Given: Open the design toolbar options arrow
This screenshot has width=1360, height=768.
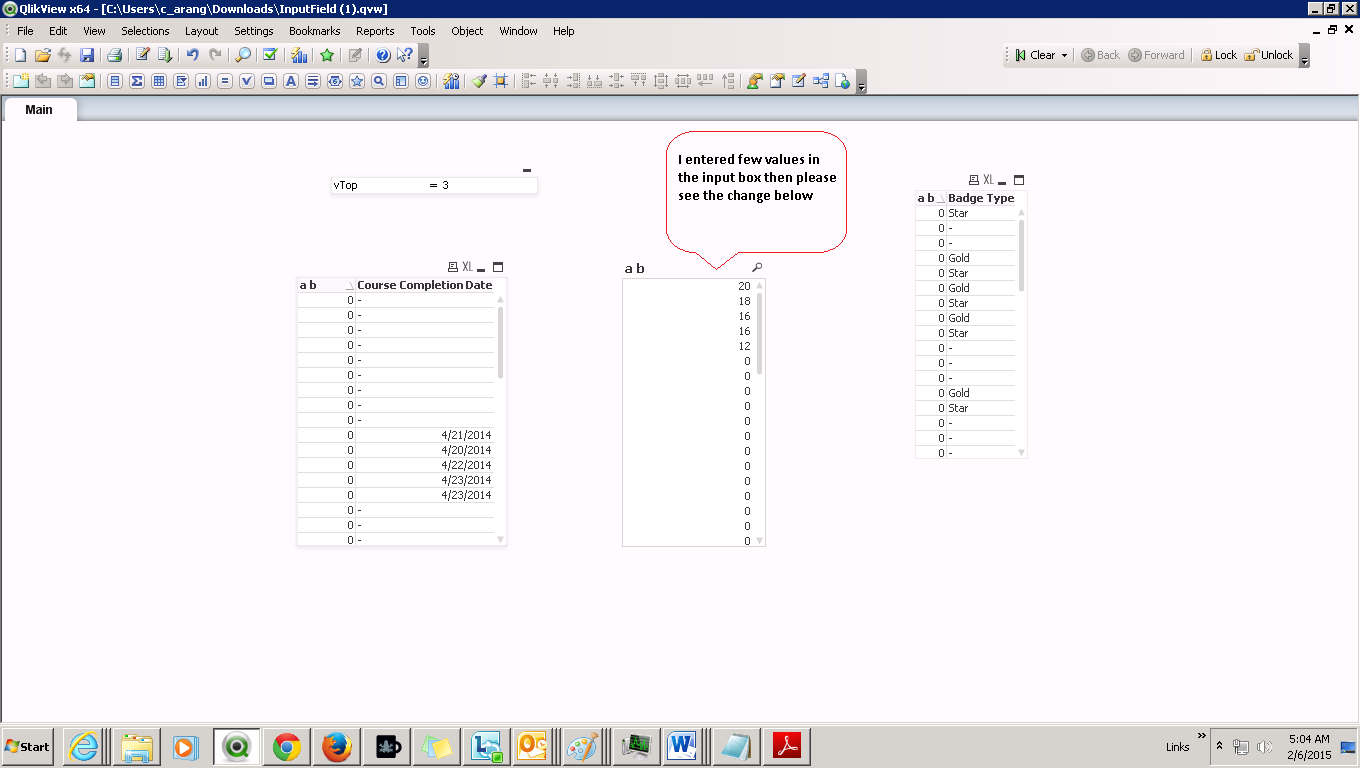Looking at the screenshot, I should point(862,85).
